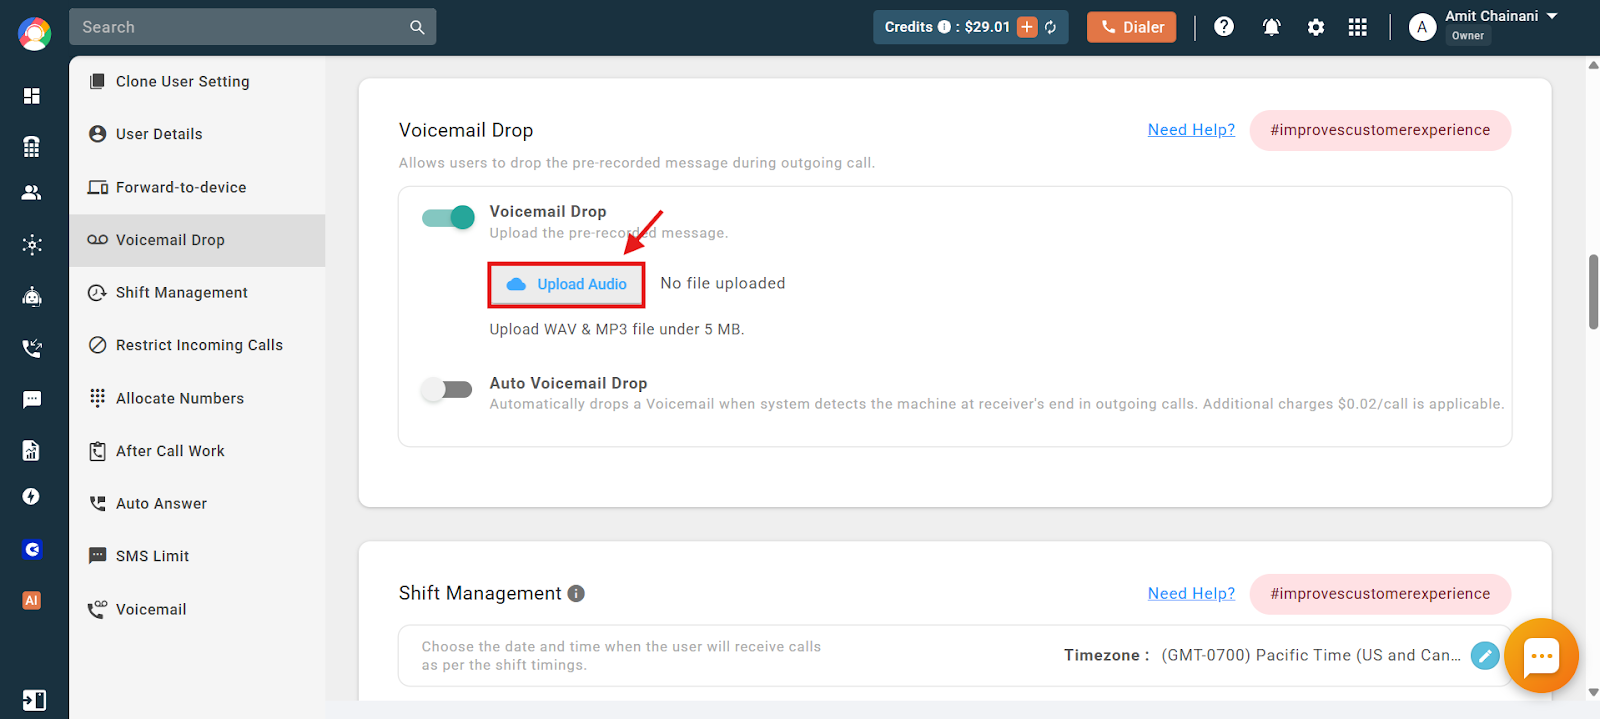Edit the timezone with pencil icon
1600x719 pixels.
(1485, 656)
